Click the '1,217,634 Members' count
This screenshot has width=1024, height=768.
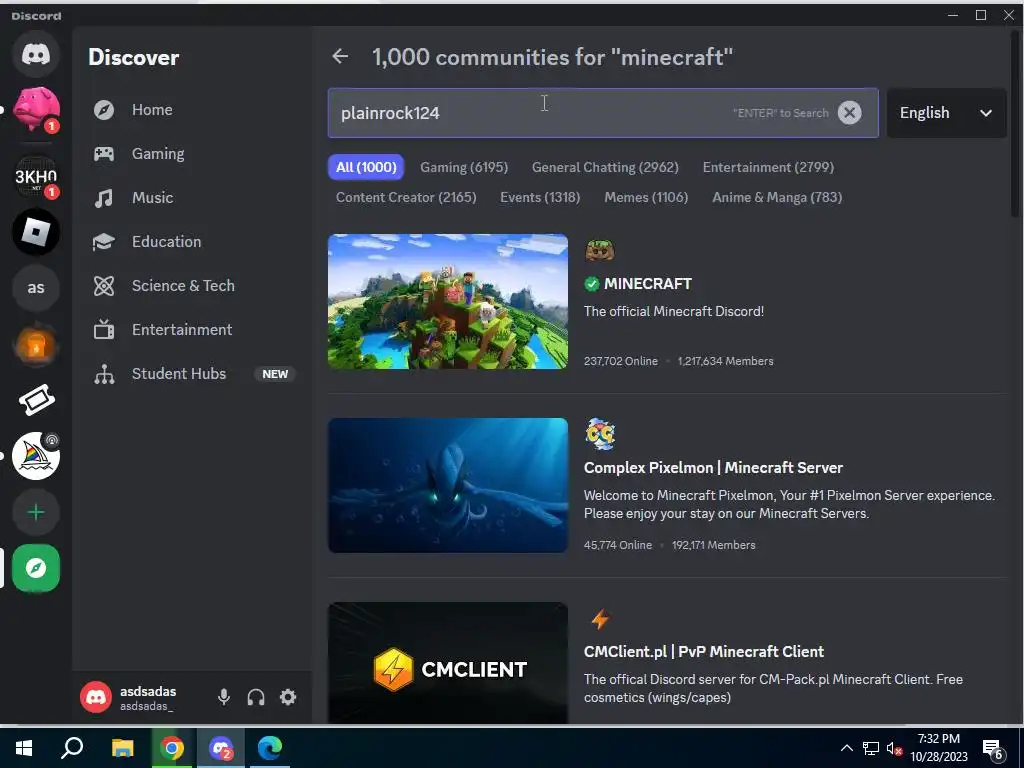pos(725,361)
